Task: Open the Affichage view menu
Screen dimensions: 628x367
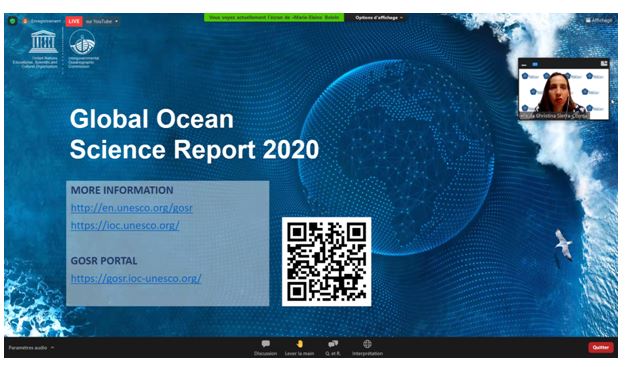Action: (599, 20)
